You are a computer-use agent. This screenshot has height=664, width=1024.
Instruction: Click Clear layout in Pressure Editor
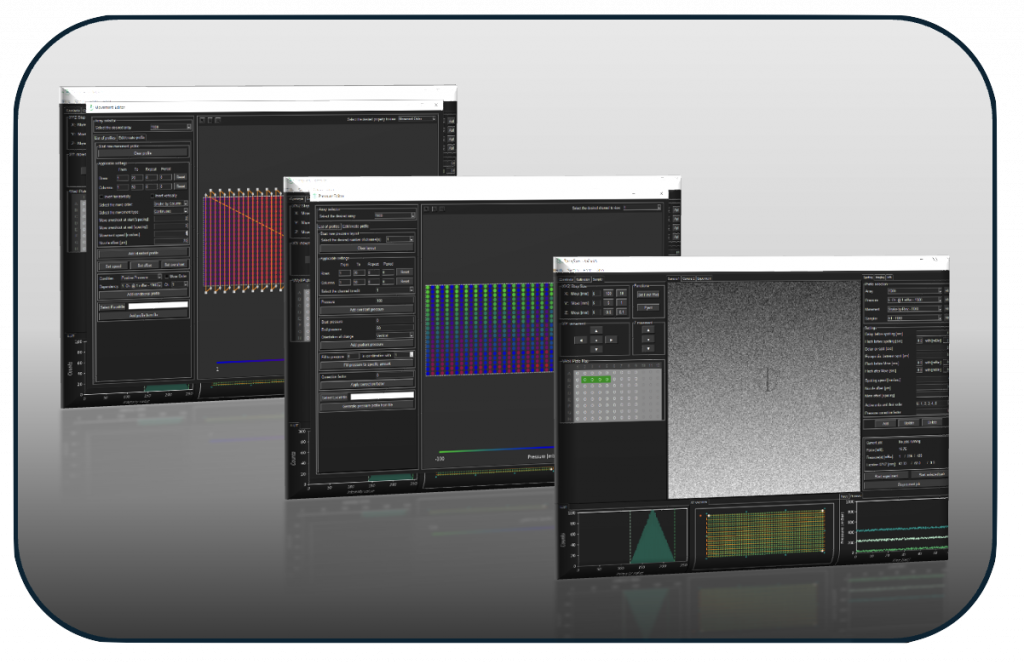pos(366,248)
